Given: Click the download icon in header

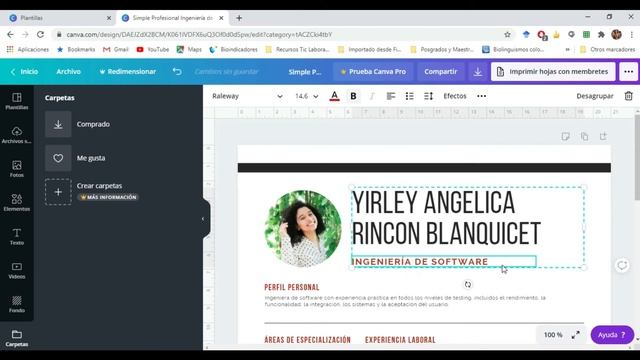Looking at the screenshot, I should click(x=478, y=71).
